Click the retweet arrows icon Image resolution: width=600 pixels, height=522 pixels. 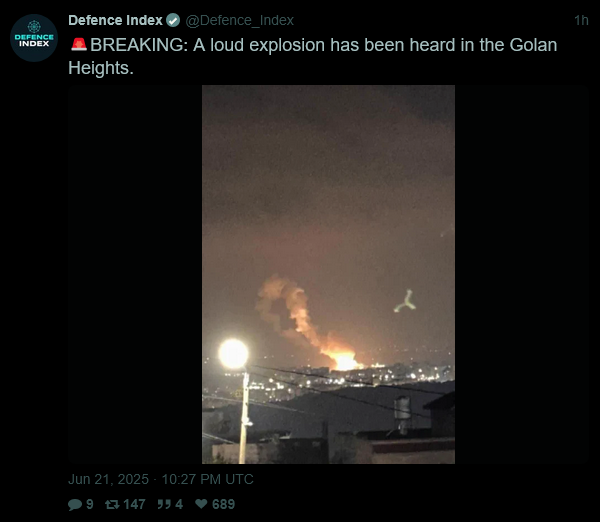point(112,504)
